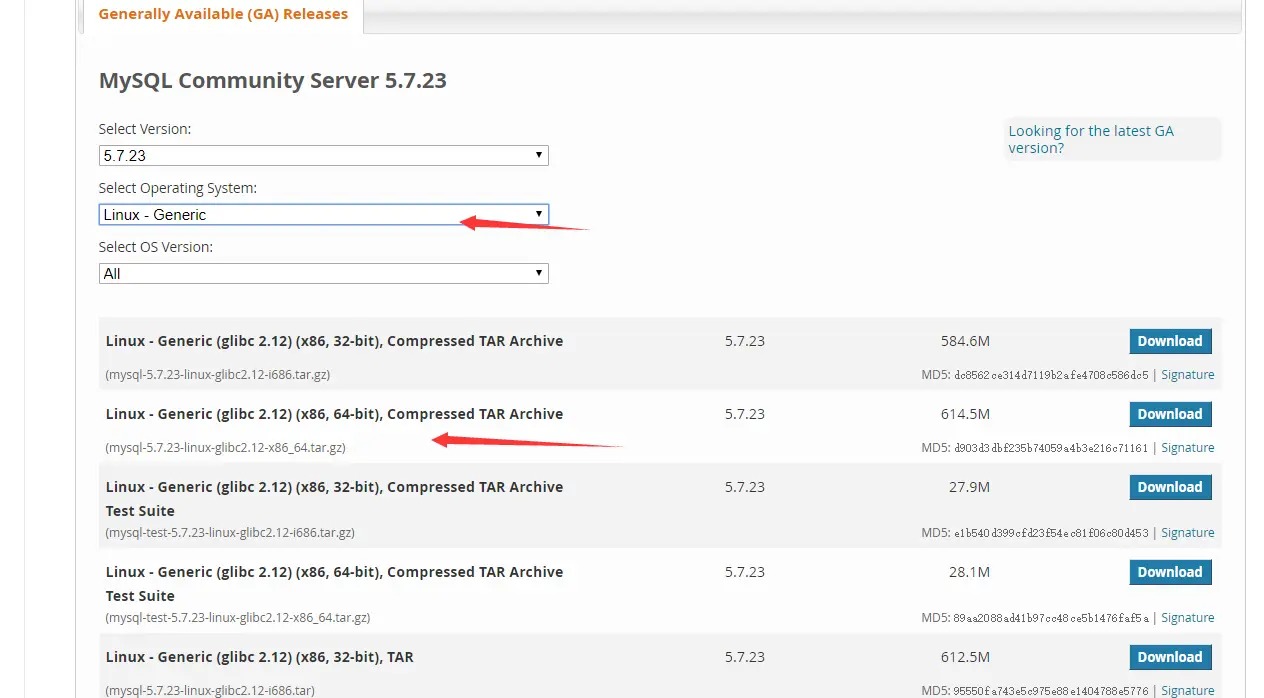1264x698 pixels.
Task: Select filename text mysql-test-5.7.23-linux-glibc2.12-i686.tar.gz
Action: click(230, 533)
